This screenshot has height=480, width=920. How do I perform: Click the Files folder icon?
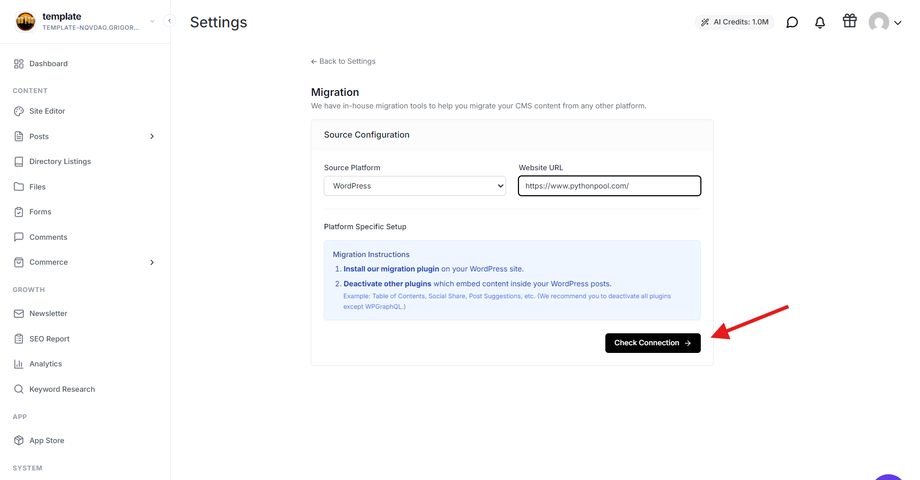tap(19, 187)
